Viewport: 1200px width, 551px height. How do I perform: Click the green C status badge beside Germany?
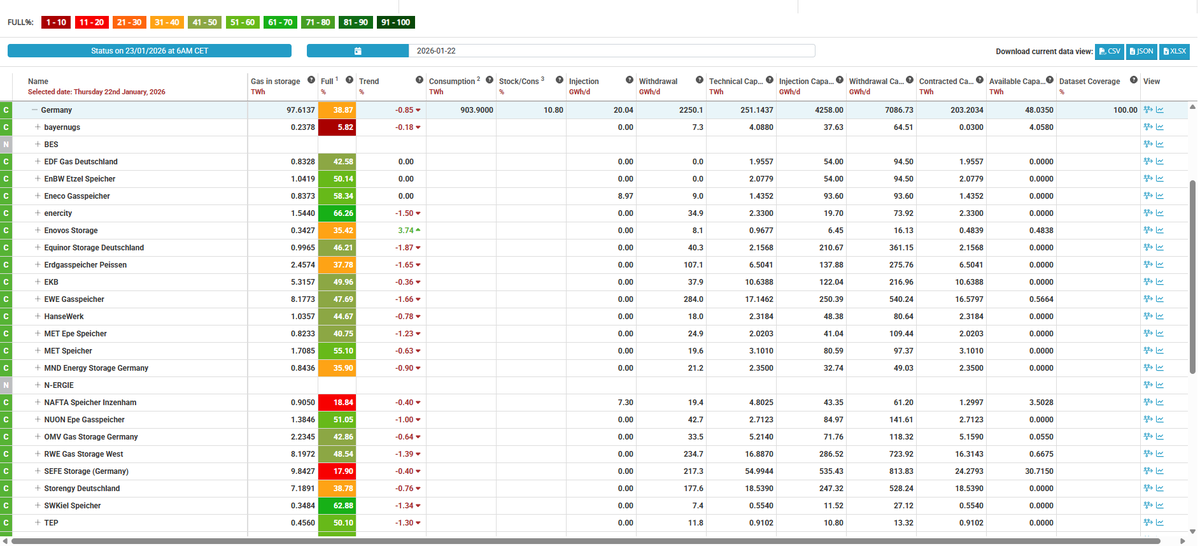6,110
